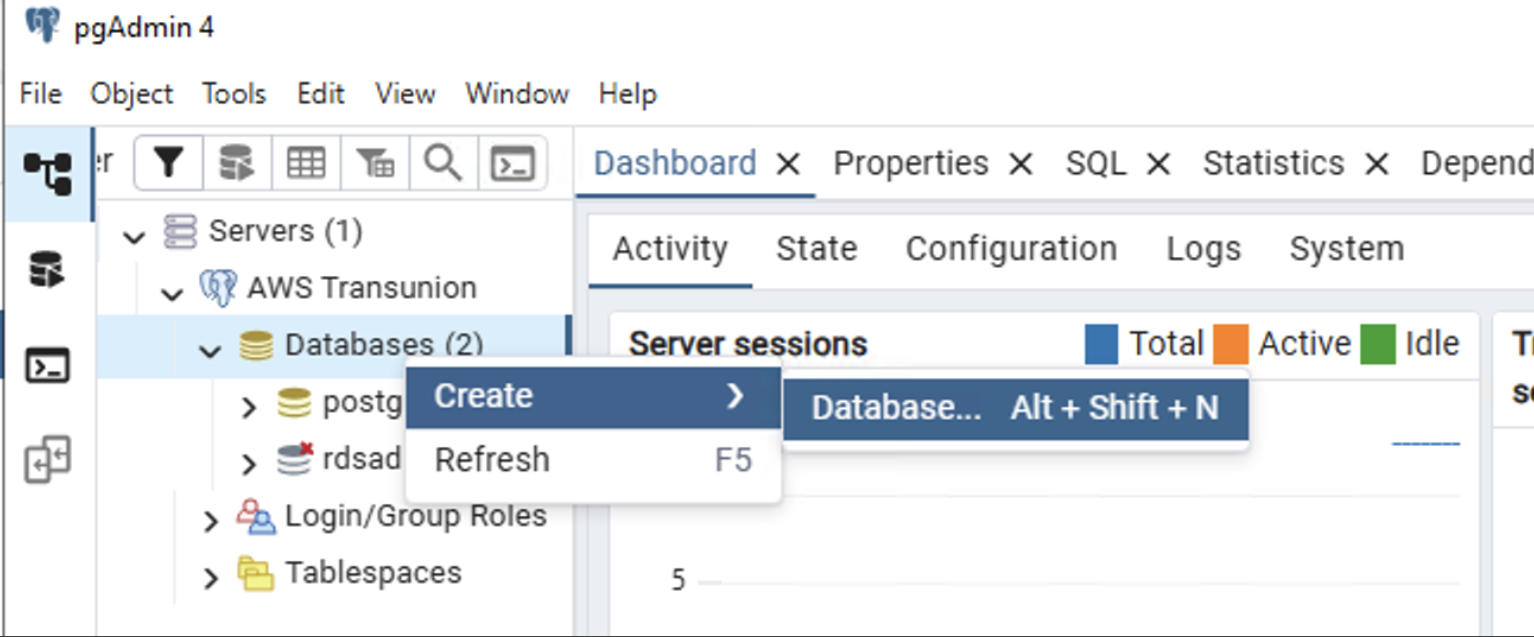Viewport: 1534px width, 637px height.
Task: Click the green Idle legend swatch
Action: 1377,344
